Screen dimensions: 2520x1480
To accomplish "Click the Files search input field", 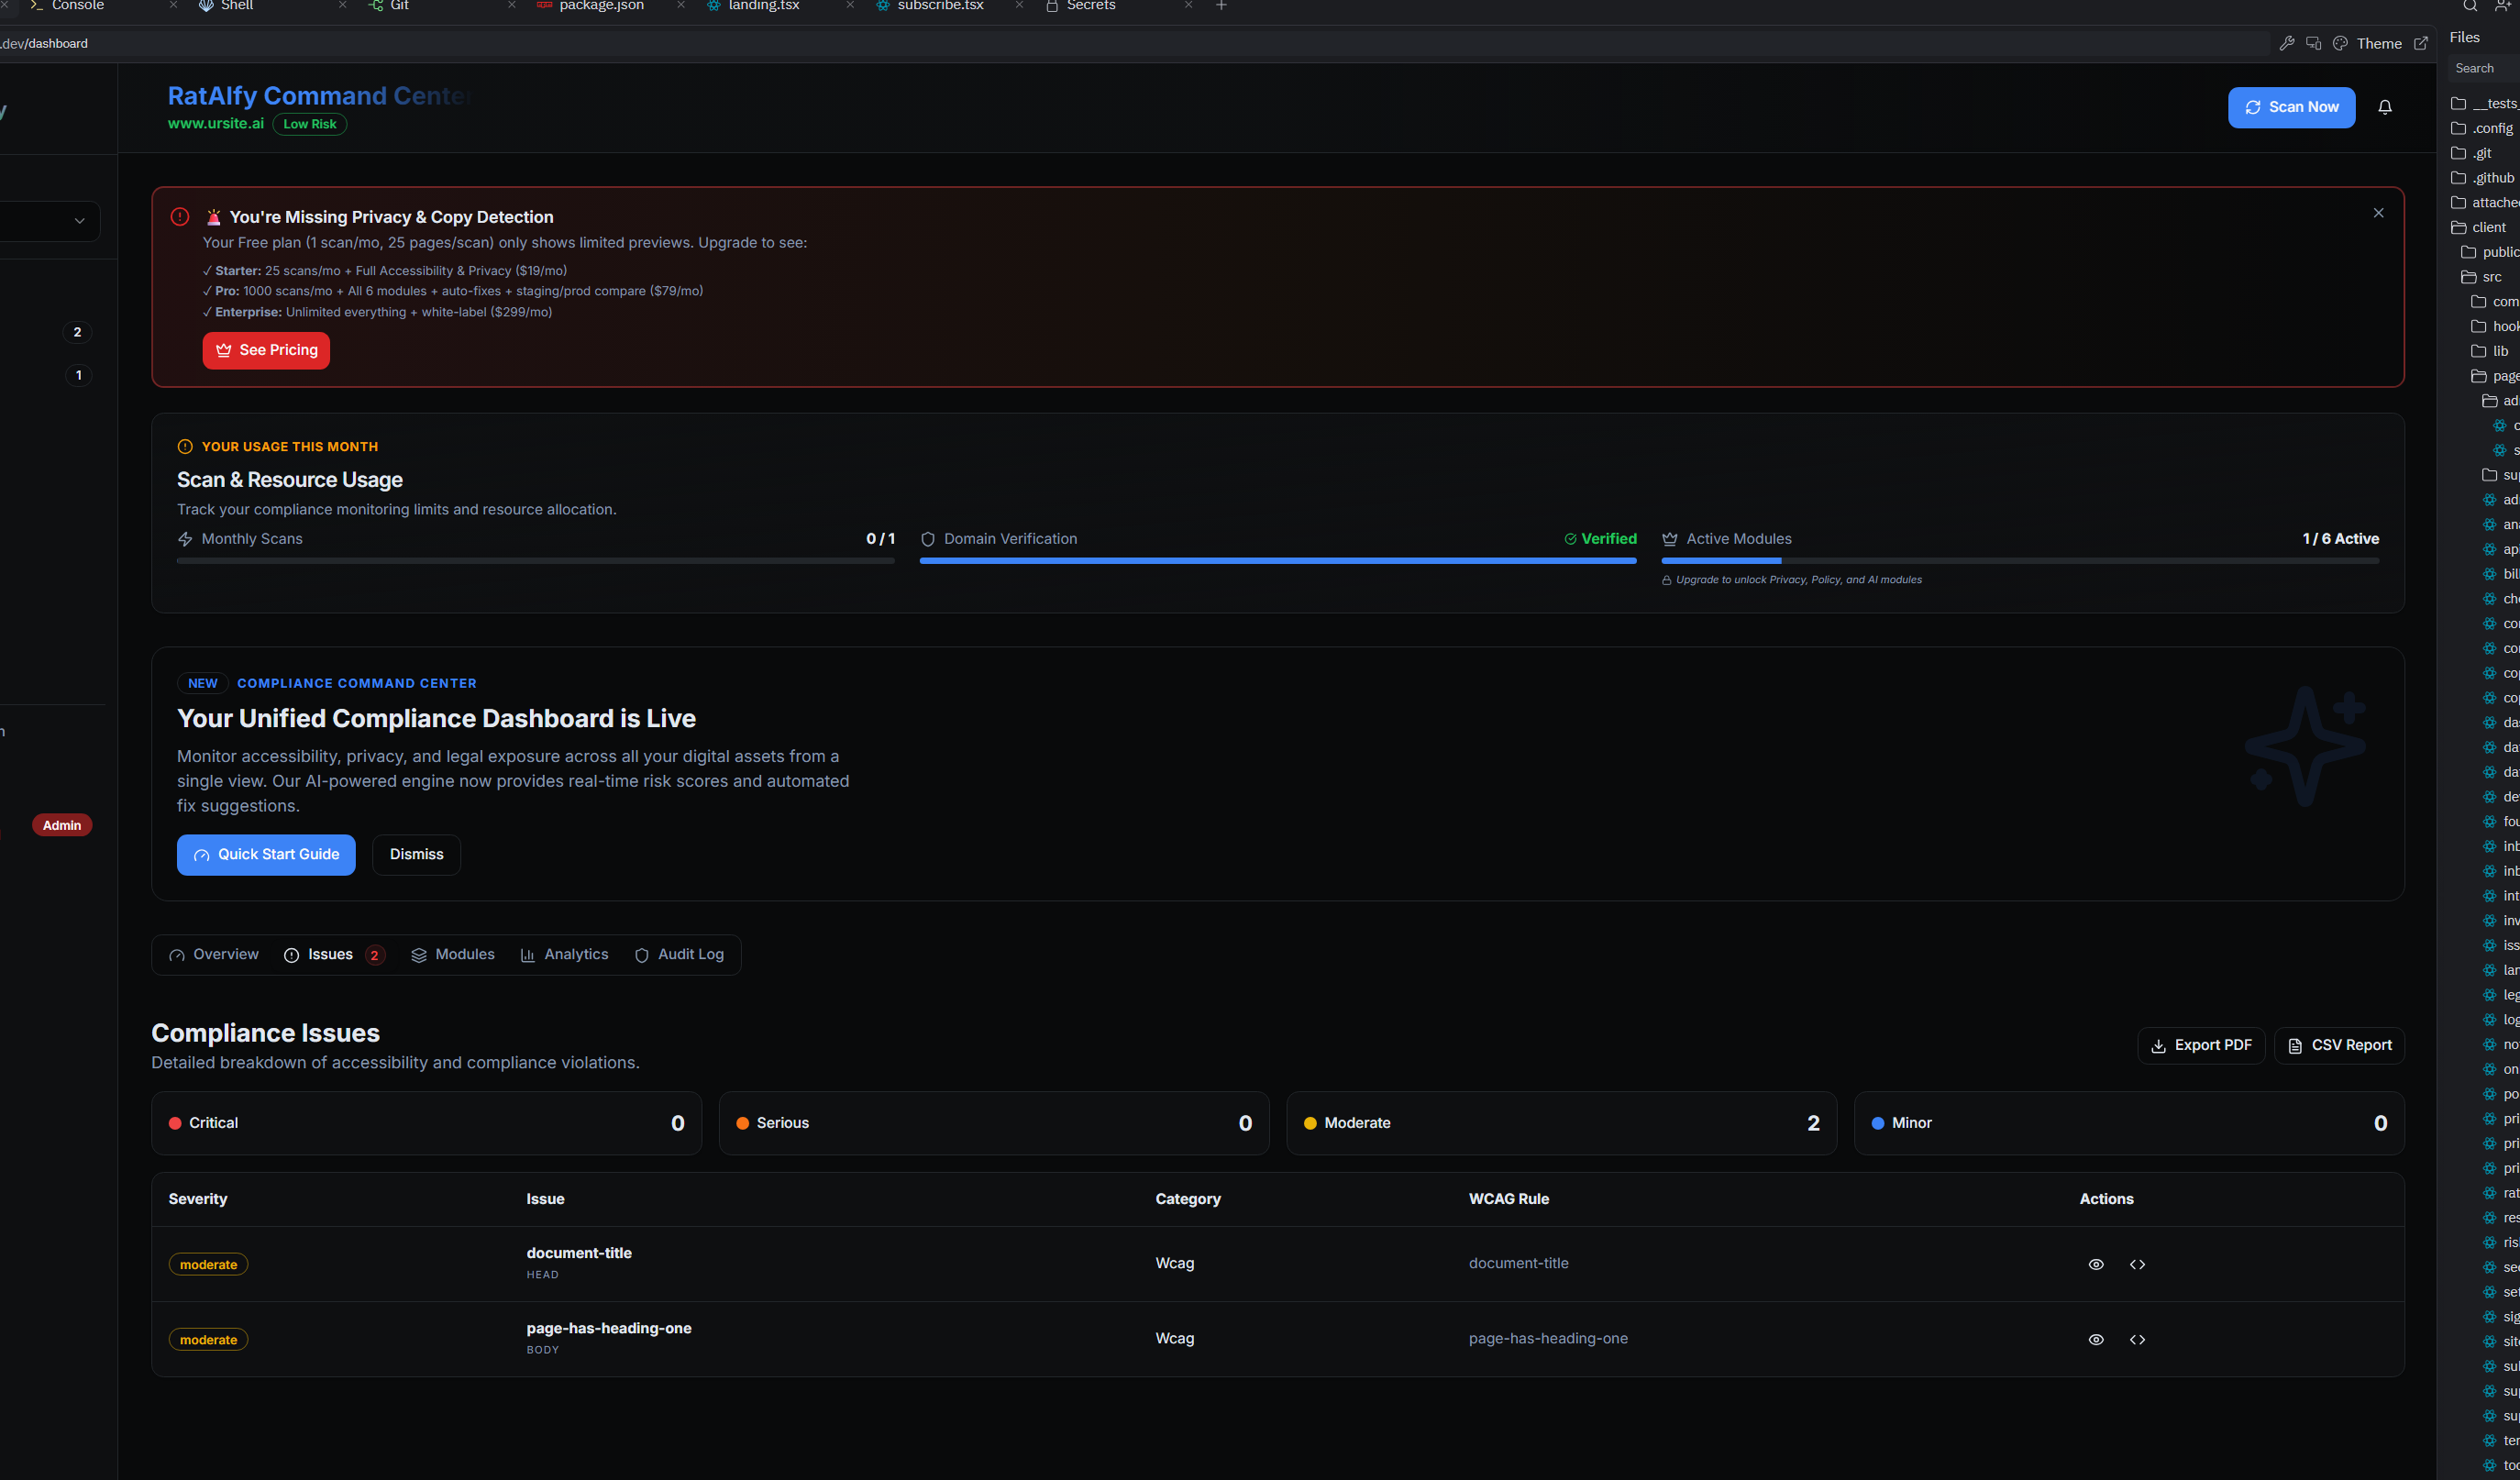I will (2484, 68).
